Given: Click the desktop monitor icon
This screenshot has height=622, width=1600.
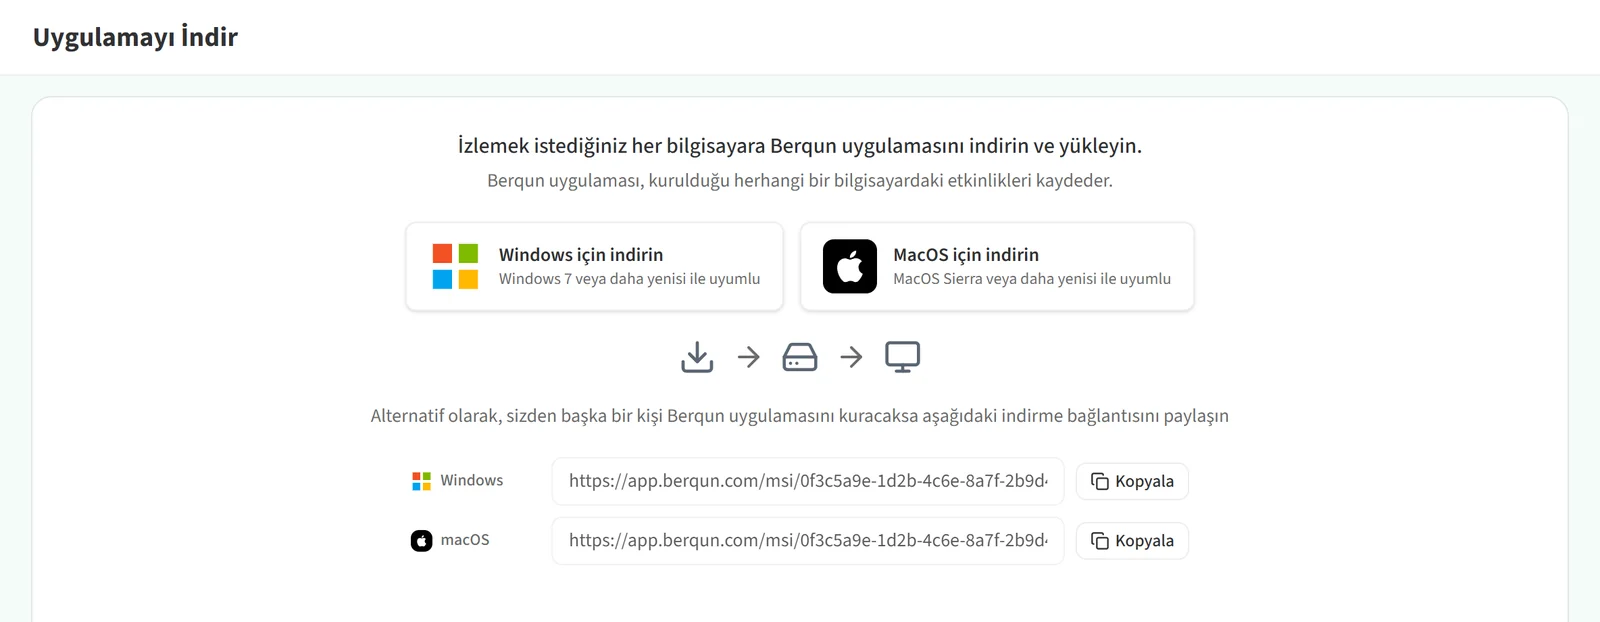Looking at the screenshot, I should tap(903, 357).
